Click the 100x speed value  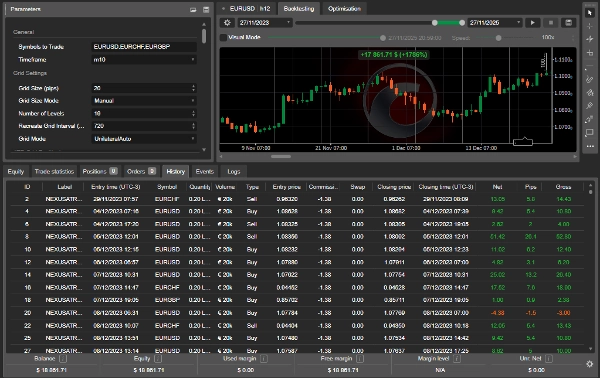pyautogui.click(x=548, y=37)
